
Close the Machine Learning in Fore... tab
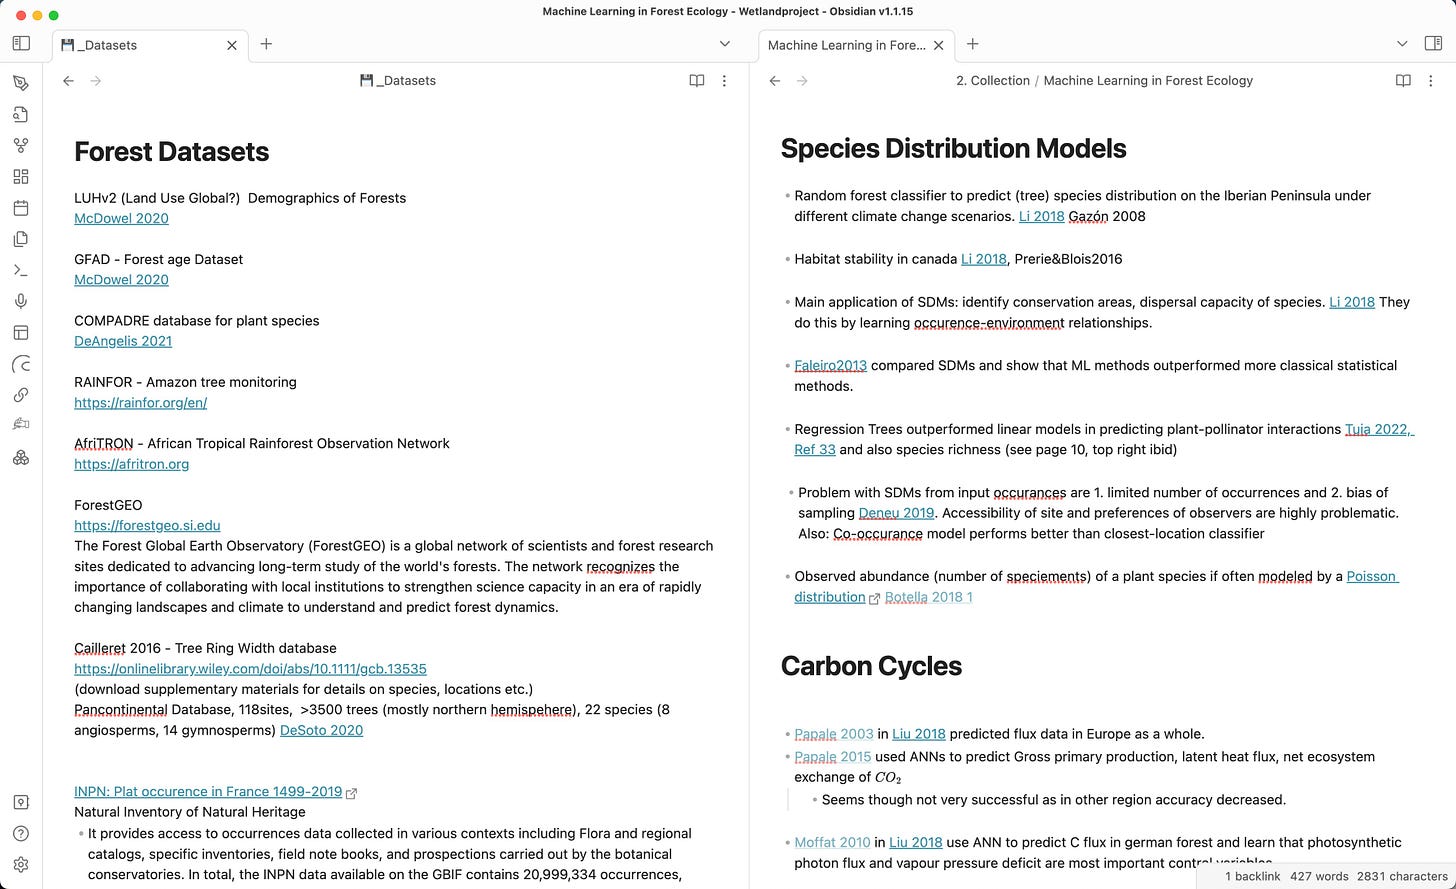(938, 45)
